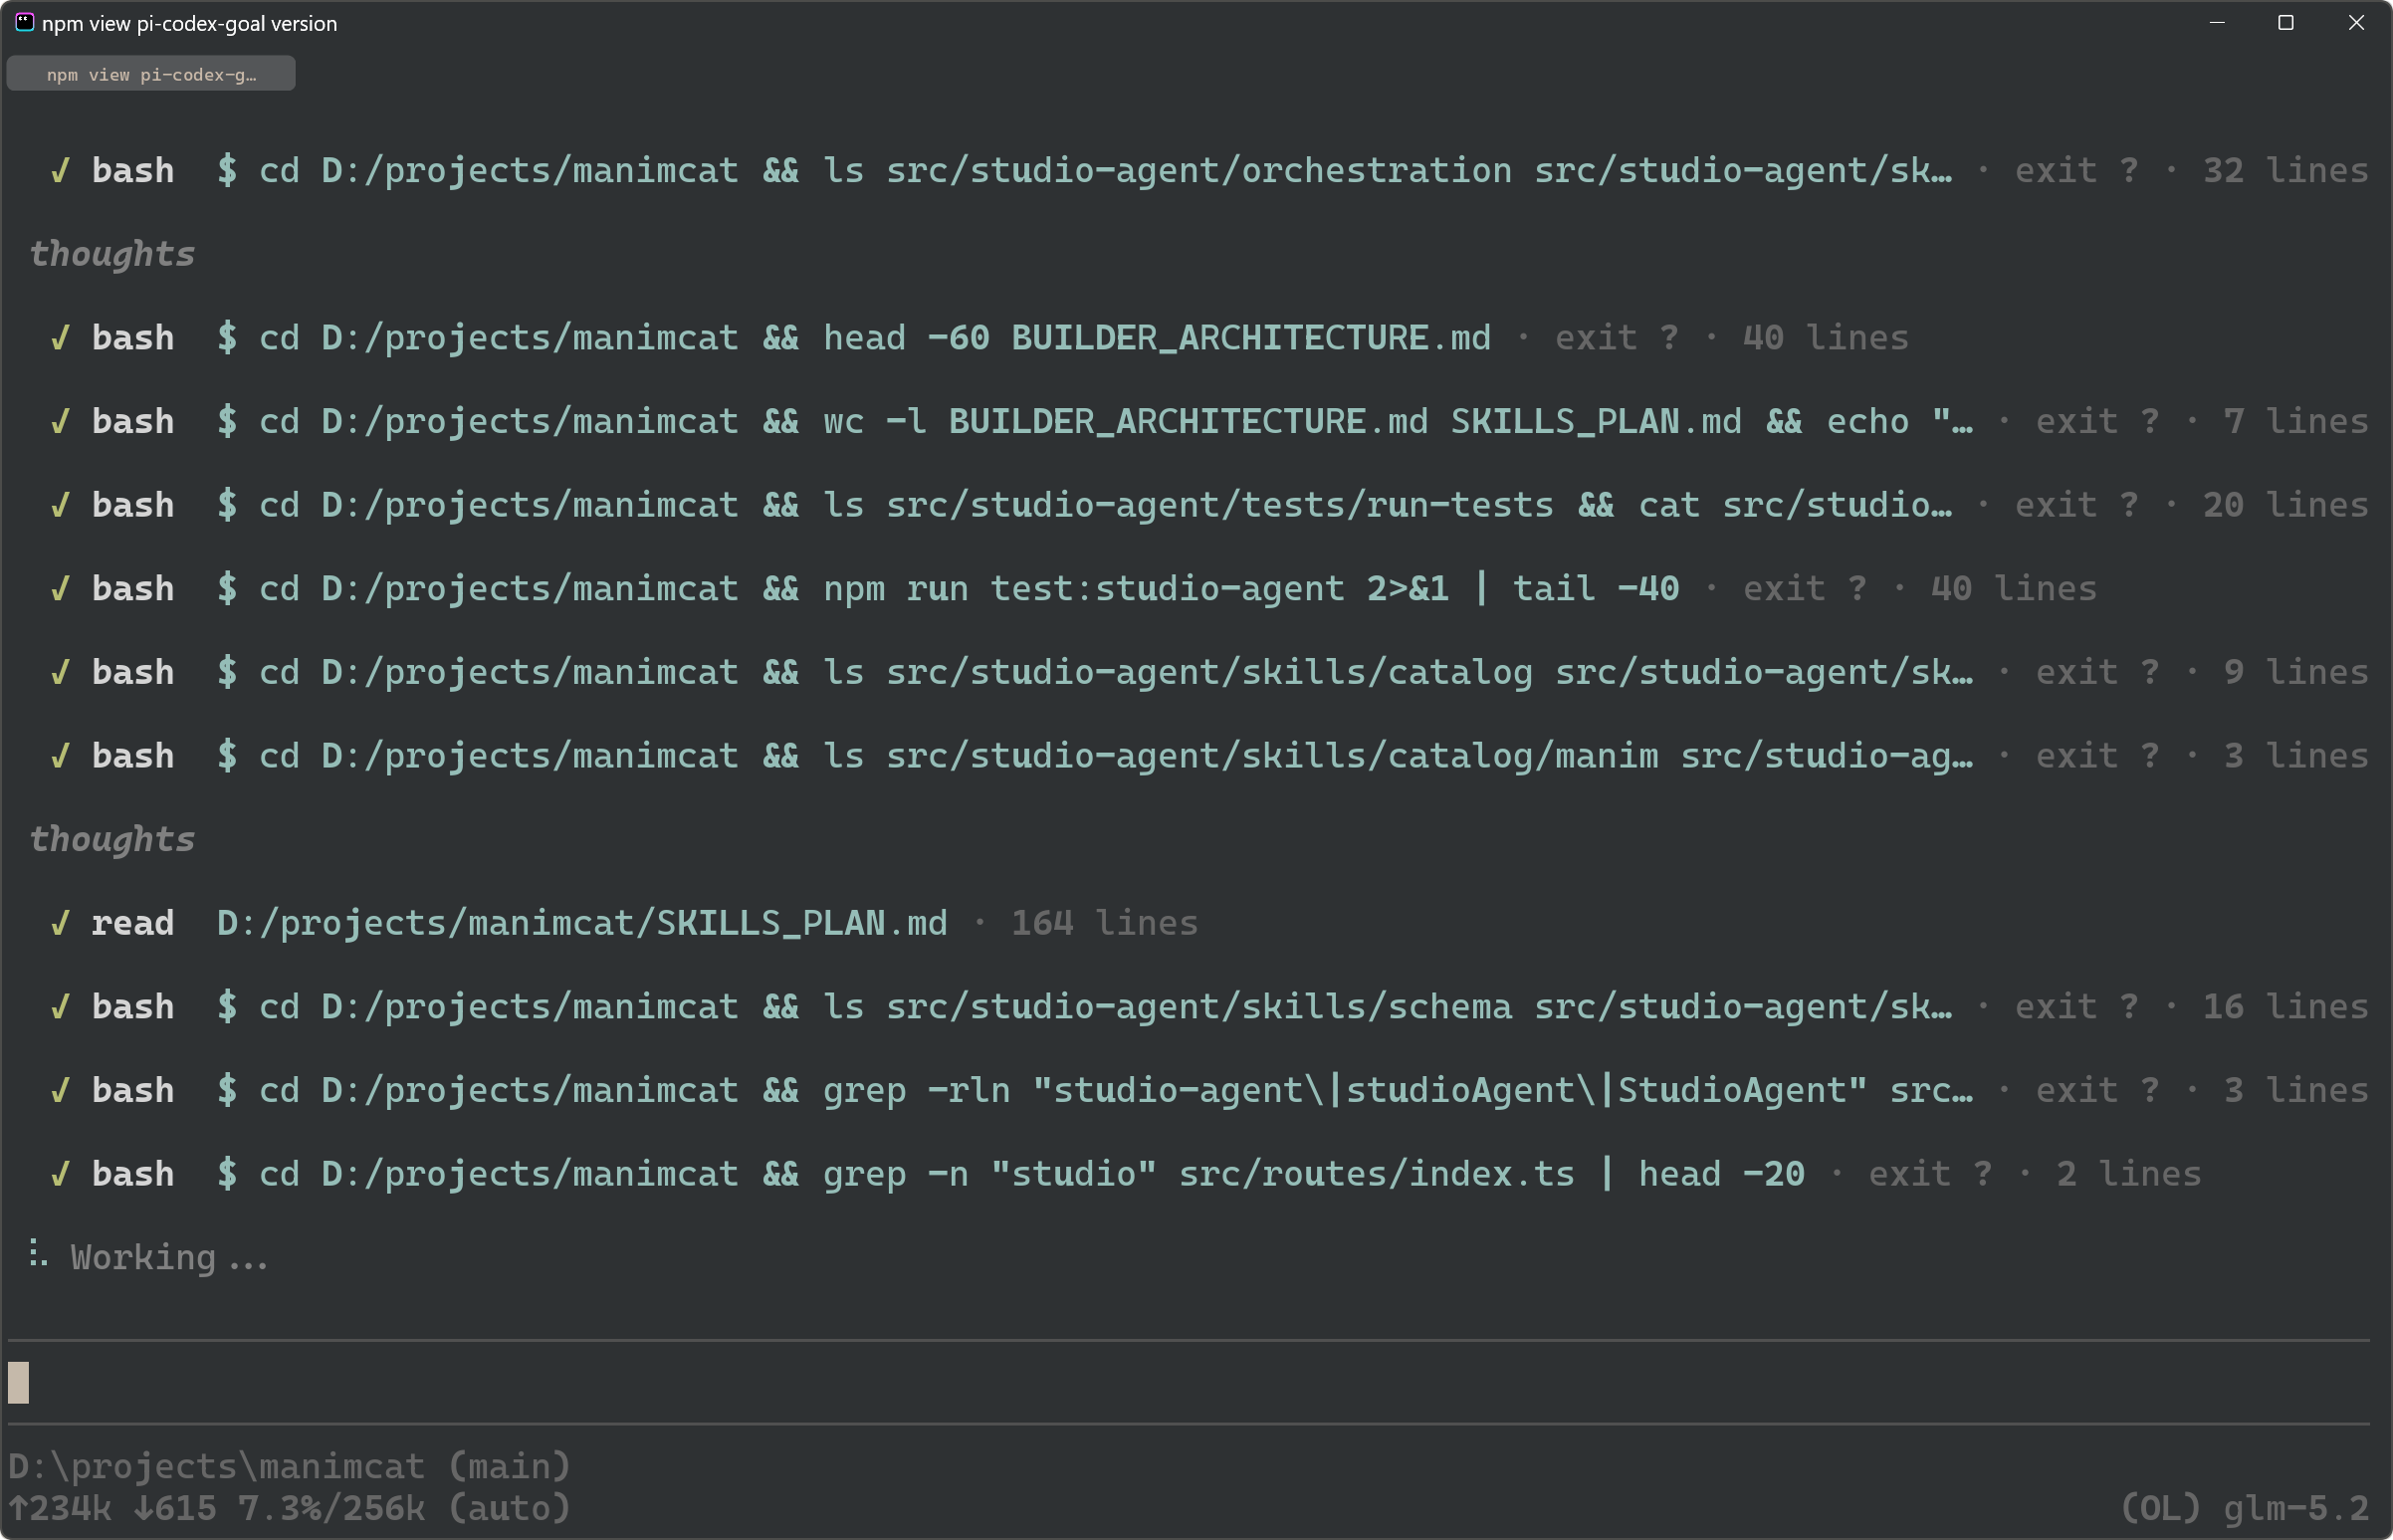Click the checkmark beside the head -60 BUILDER_ARCHITECTURE command

coord(60,338)
